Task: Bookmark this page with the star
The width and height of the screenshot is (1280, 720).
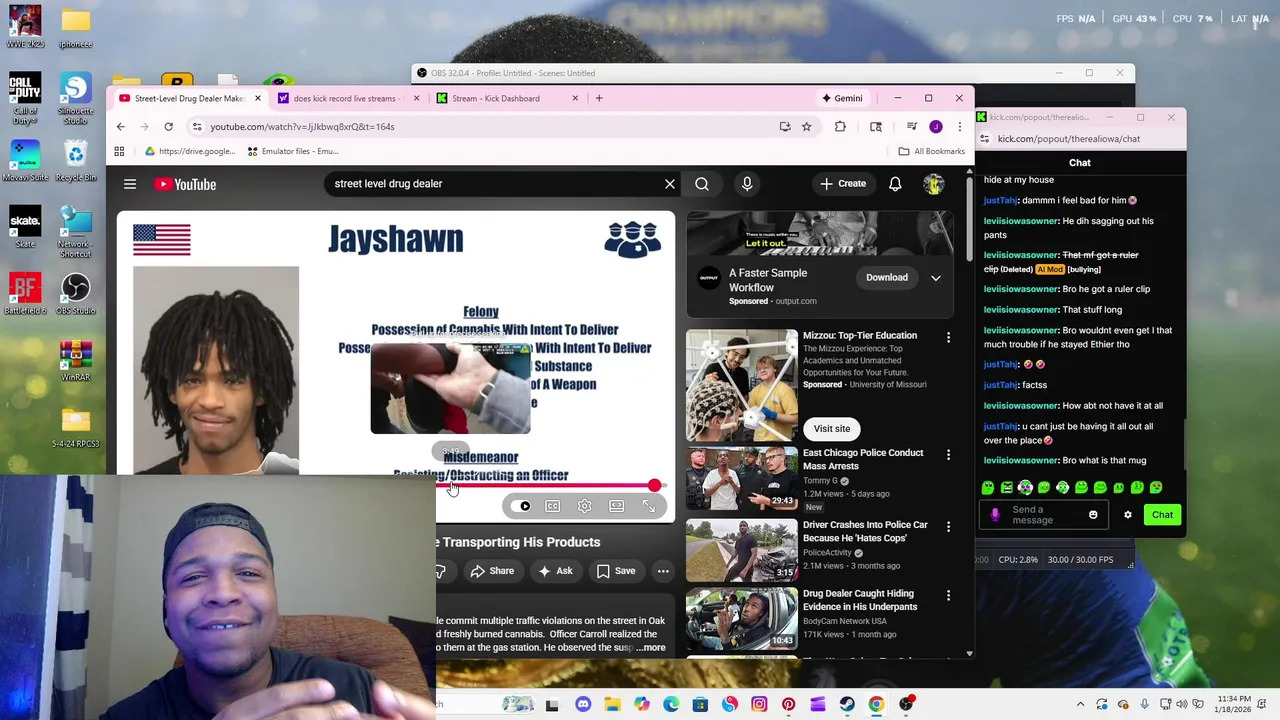Action: pos(806,127)
